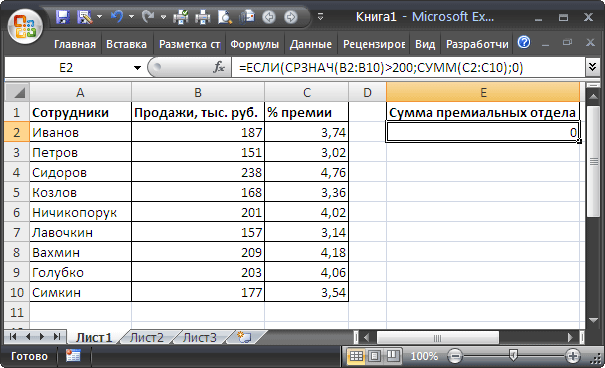This screenshot has height=368, width=605.
Task: Click the macro recording icon in the status bar
Action: 73,355
